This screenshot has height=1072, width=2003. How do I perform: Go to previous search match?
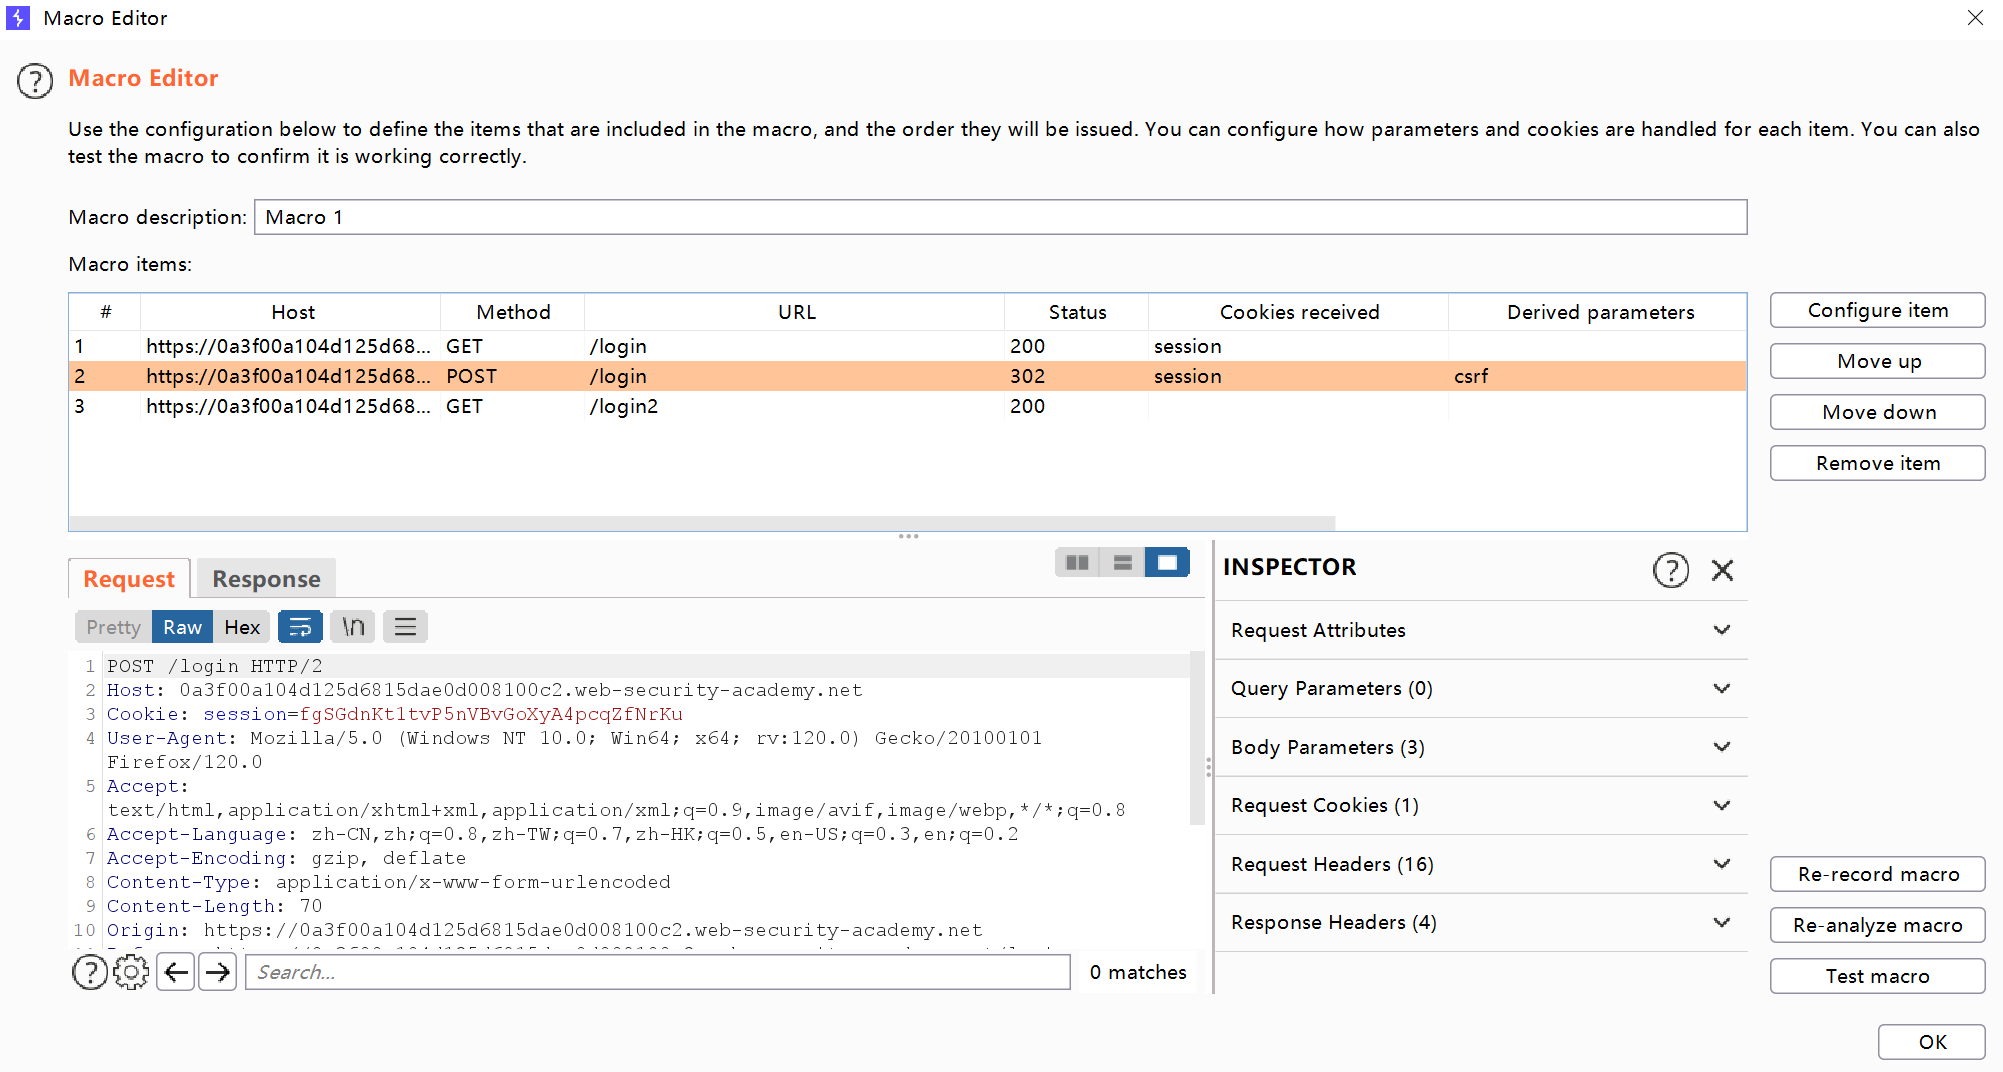pyautogui.click(x=176, y=972)
